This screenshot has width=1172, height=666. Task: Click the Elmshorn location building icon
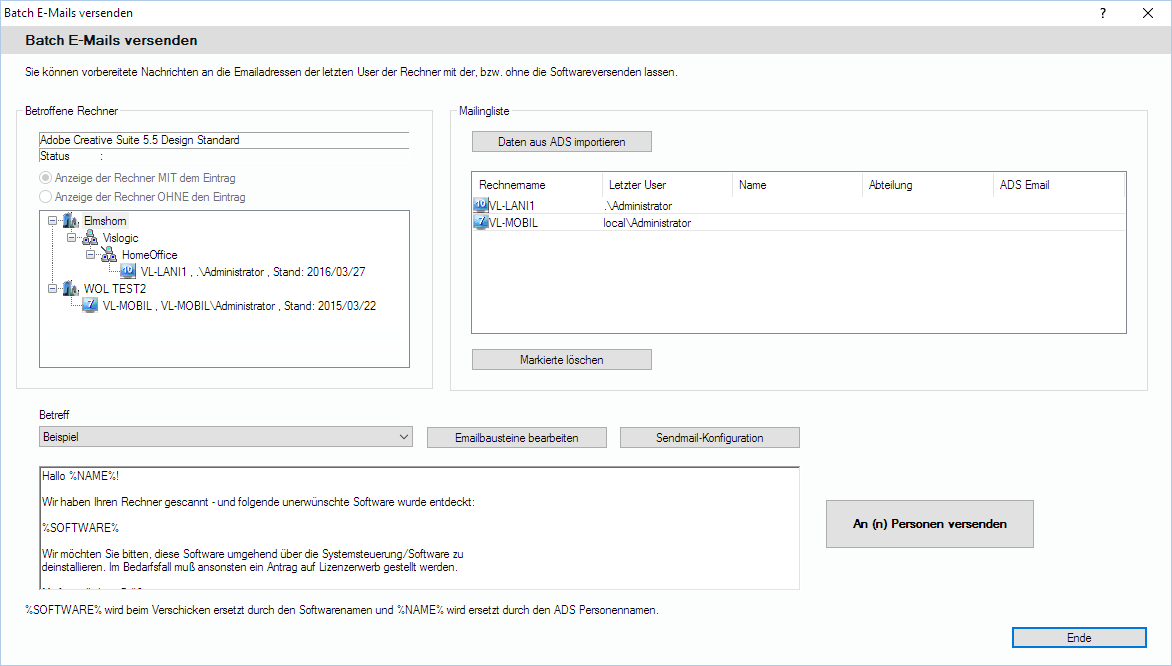point(71,221)
